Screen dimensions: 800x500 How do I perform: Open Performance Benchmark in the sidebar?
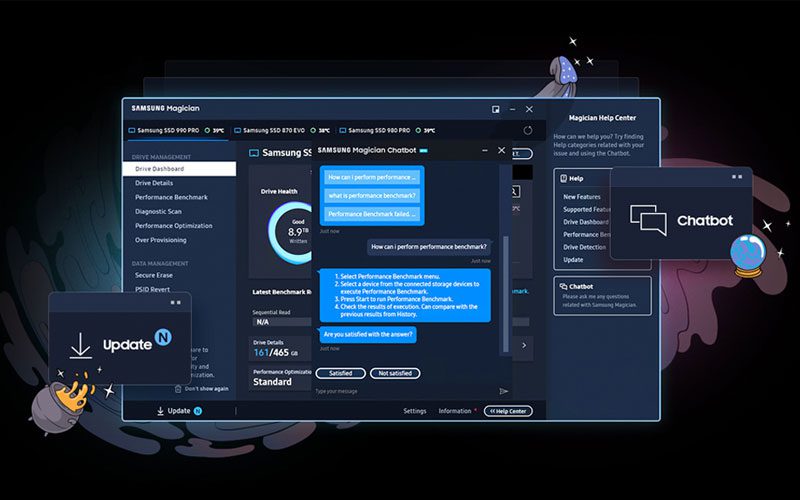tap(171, 197)
